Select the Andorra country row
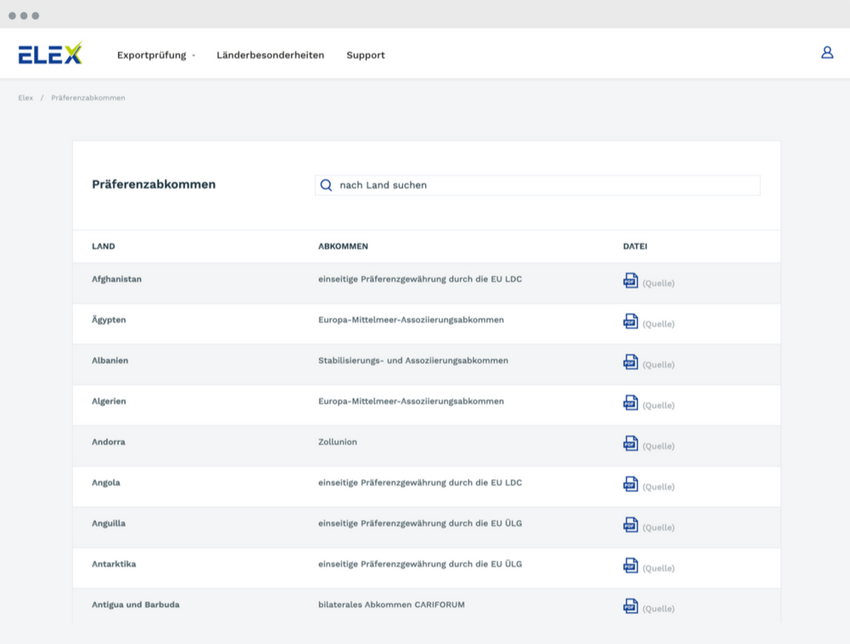850x644 pixels. click(x=108, y=442)
